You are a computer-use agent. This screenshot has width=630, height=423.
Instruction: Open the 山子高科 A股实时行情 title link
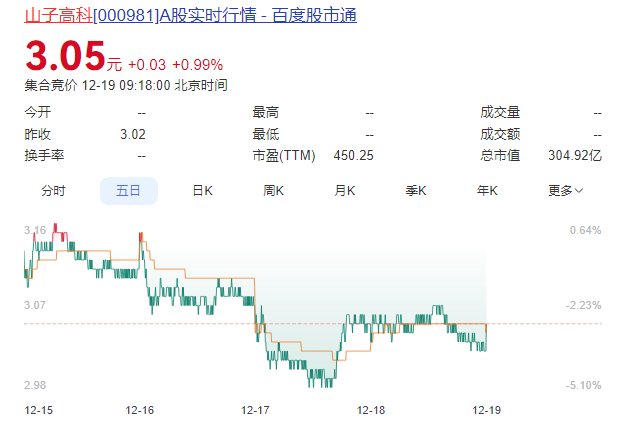190,15
